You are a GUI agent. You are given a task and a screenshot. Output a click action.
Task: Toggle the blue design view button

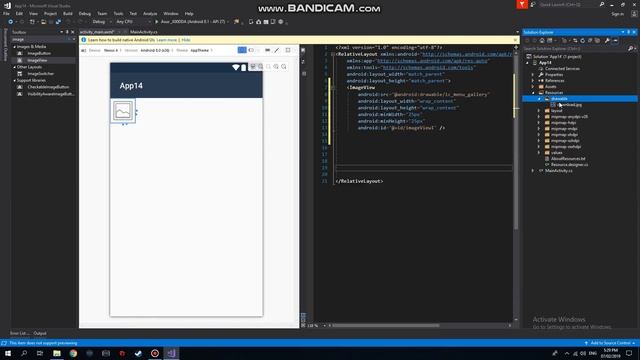tap(242, 50)
